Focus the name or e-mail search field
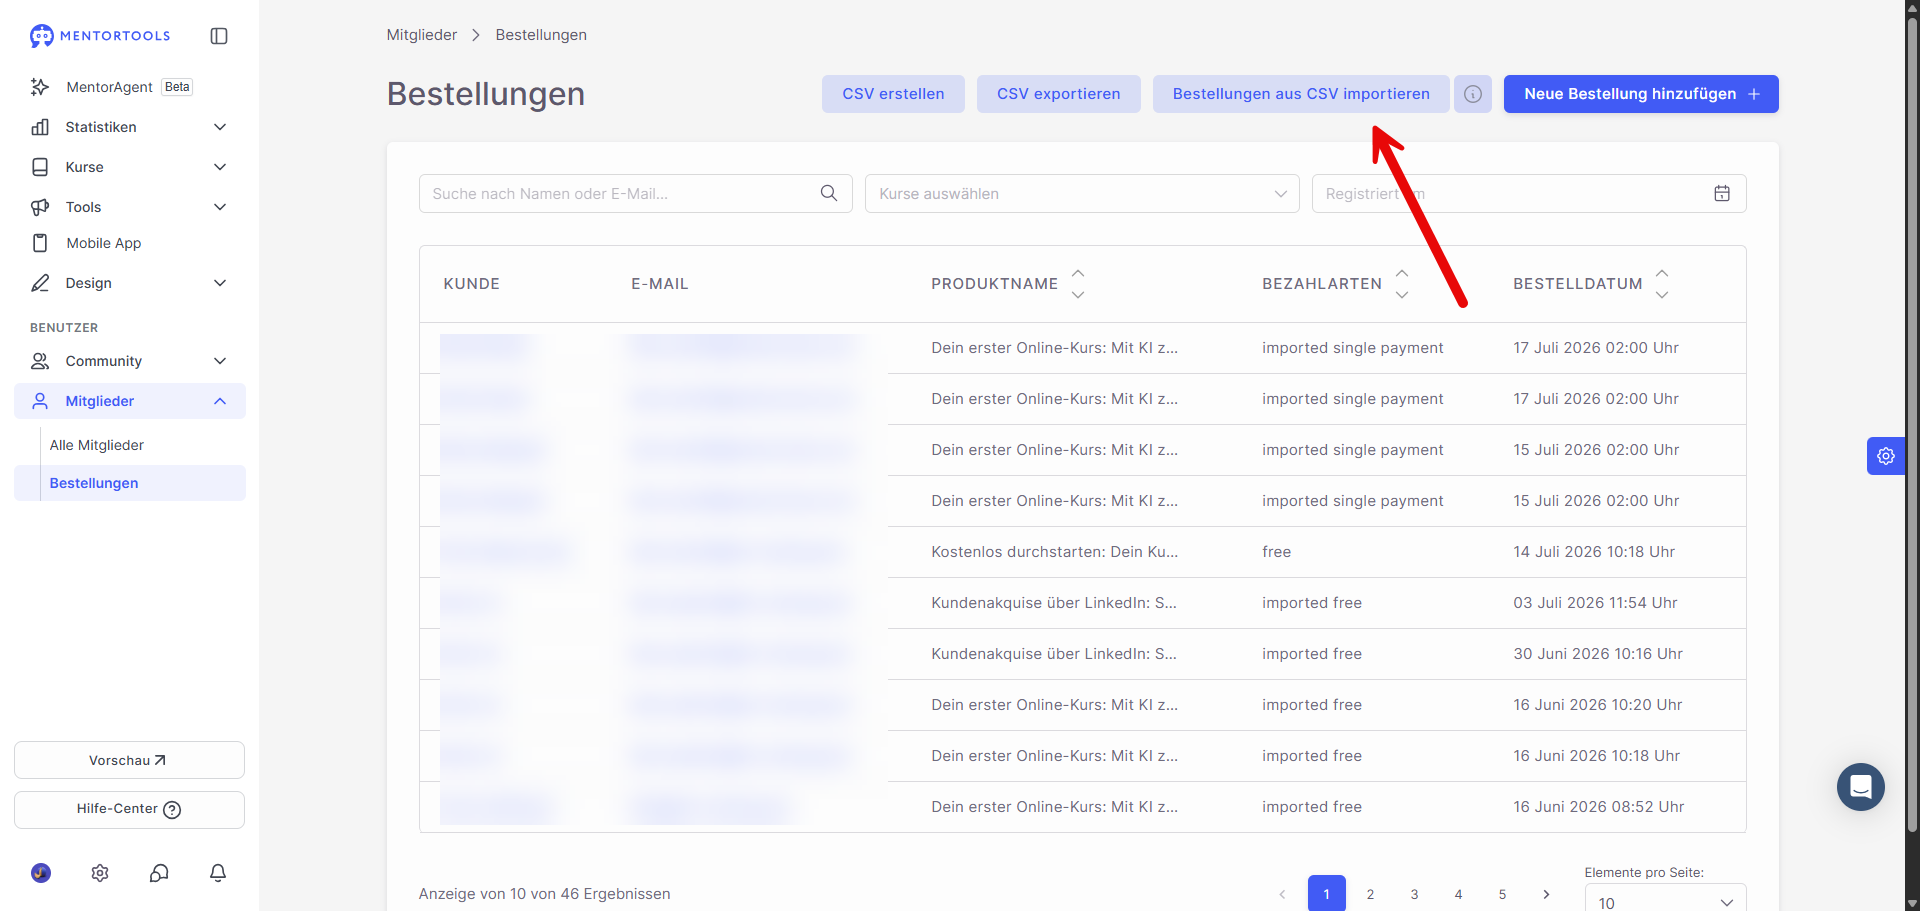The width and height of the screenshot is (1920, 911). tap(635, 194)
